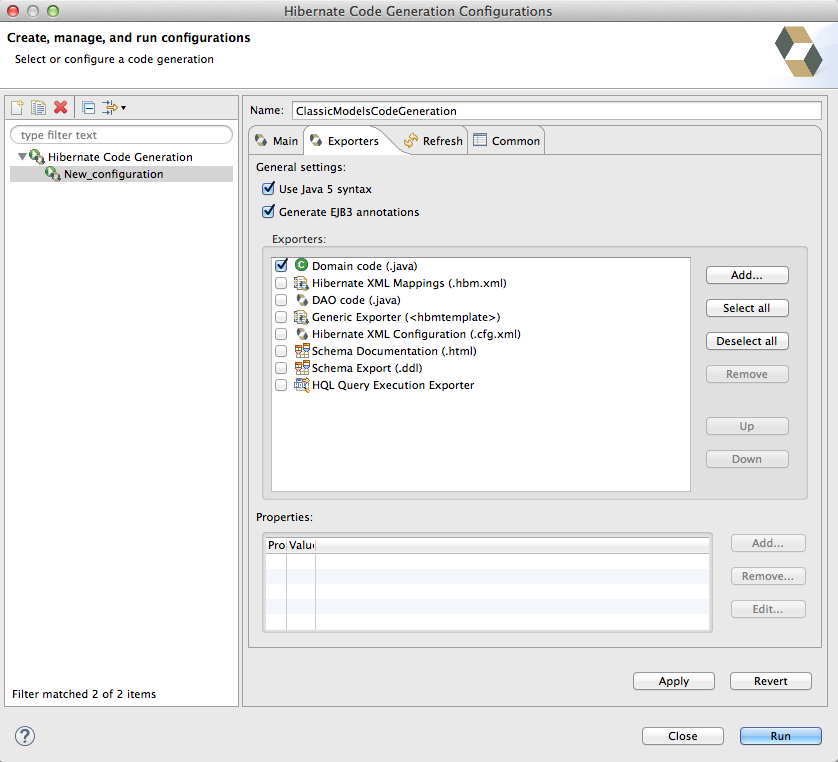Viewport: 838px width, 762px height.
Task: Switch to the Common tab
Action: [x=507, y=141]
